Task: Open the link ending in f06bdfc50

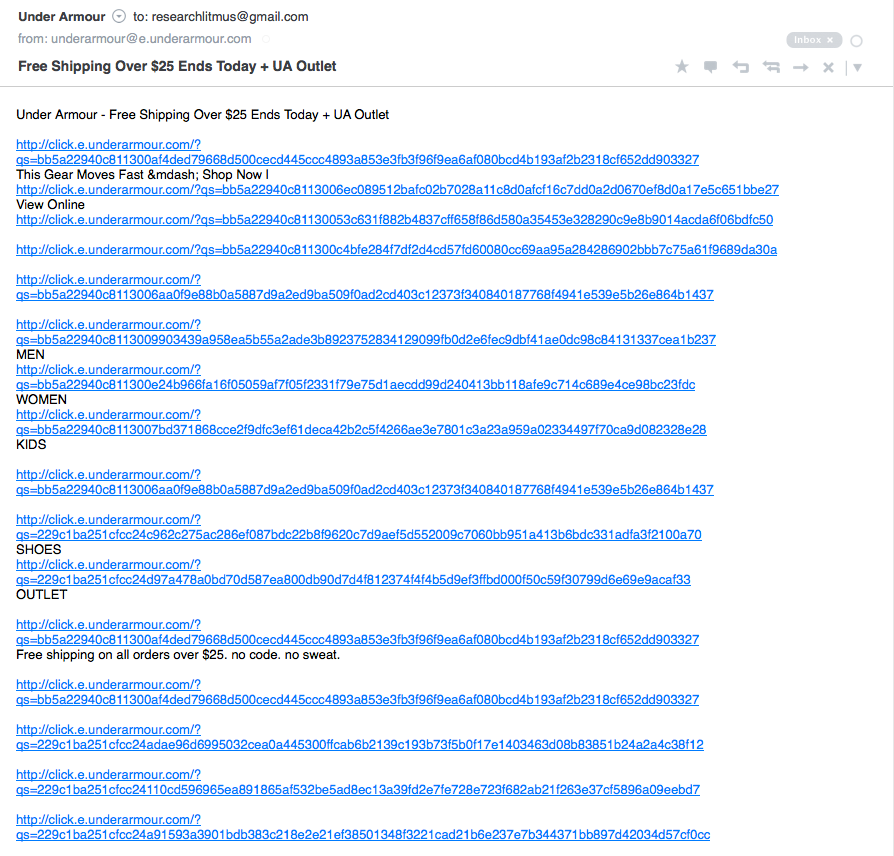Action: (395, 220)
